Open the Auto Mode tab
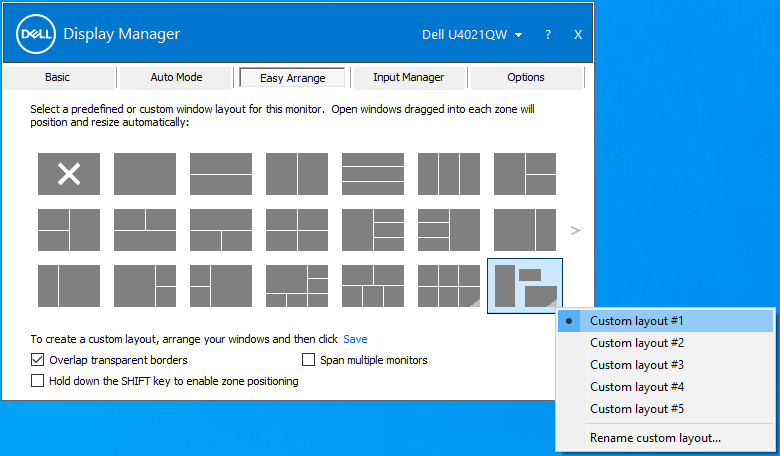The width and height of the screenshot is (780, 456). pos(176,77)
